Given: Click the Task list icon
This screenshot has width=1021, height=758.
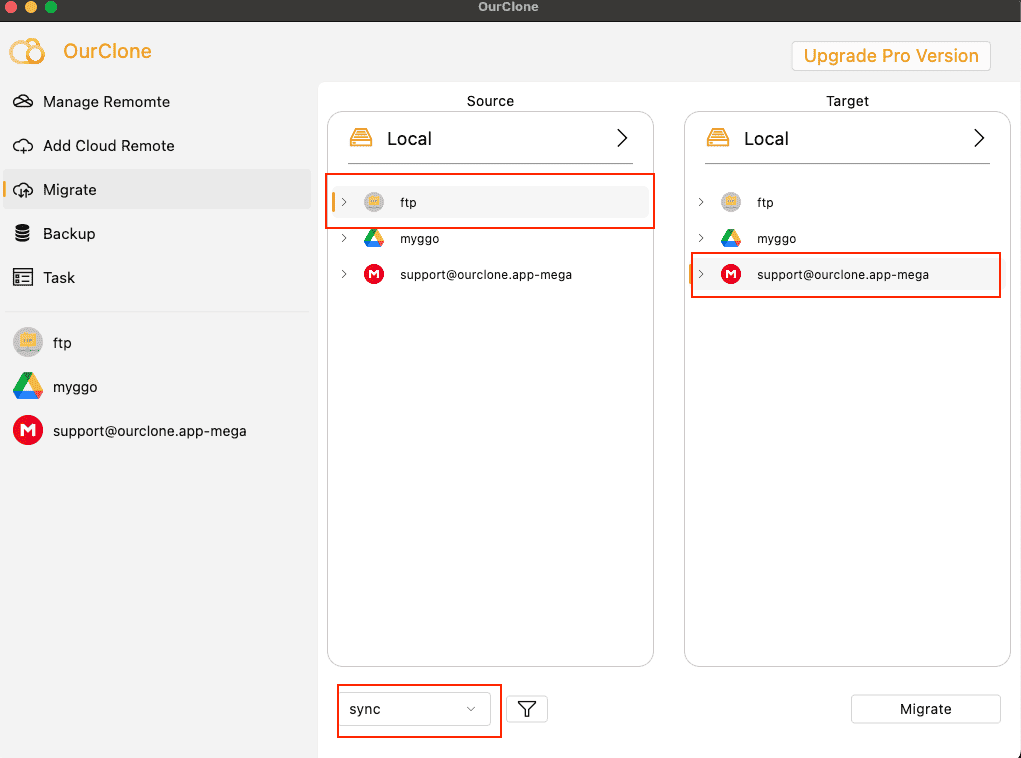Looking at the screenshot, I should click(22, 277).
